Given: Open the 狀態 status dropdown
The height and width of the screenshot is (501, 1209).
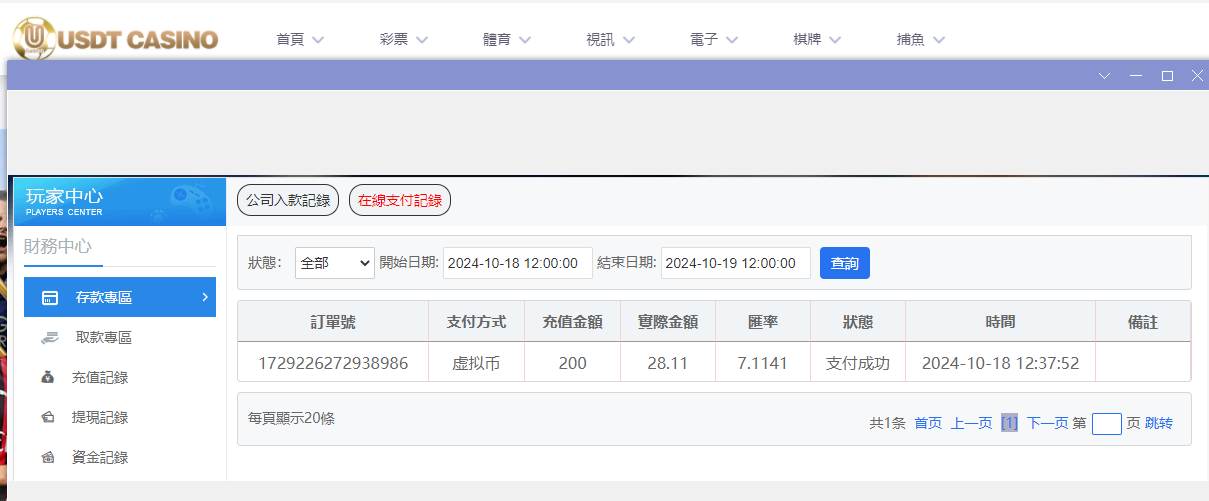Looking at the screenshot, I should [x=334, y=263].
